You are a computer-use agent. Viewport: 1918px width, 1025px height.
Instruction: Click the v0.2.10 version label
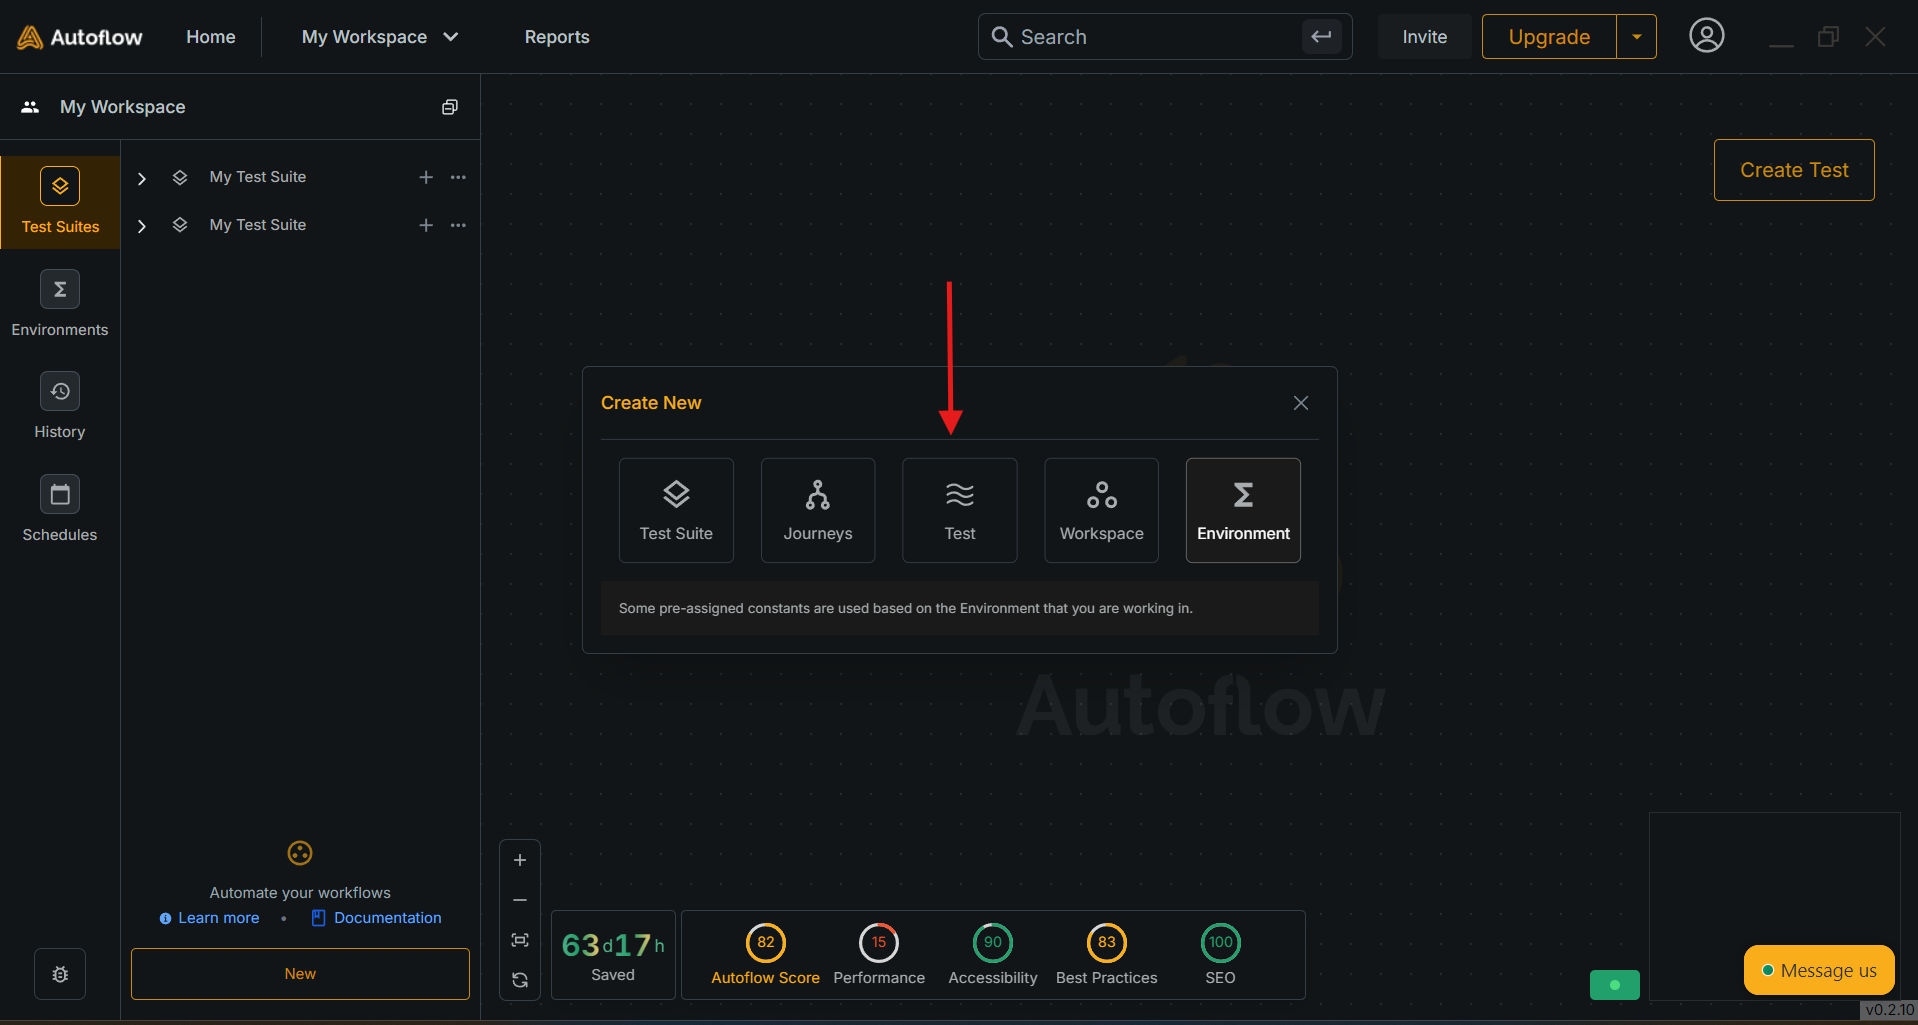point(1889,1010)
